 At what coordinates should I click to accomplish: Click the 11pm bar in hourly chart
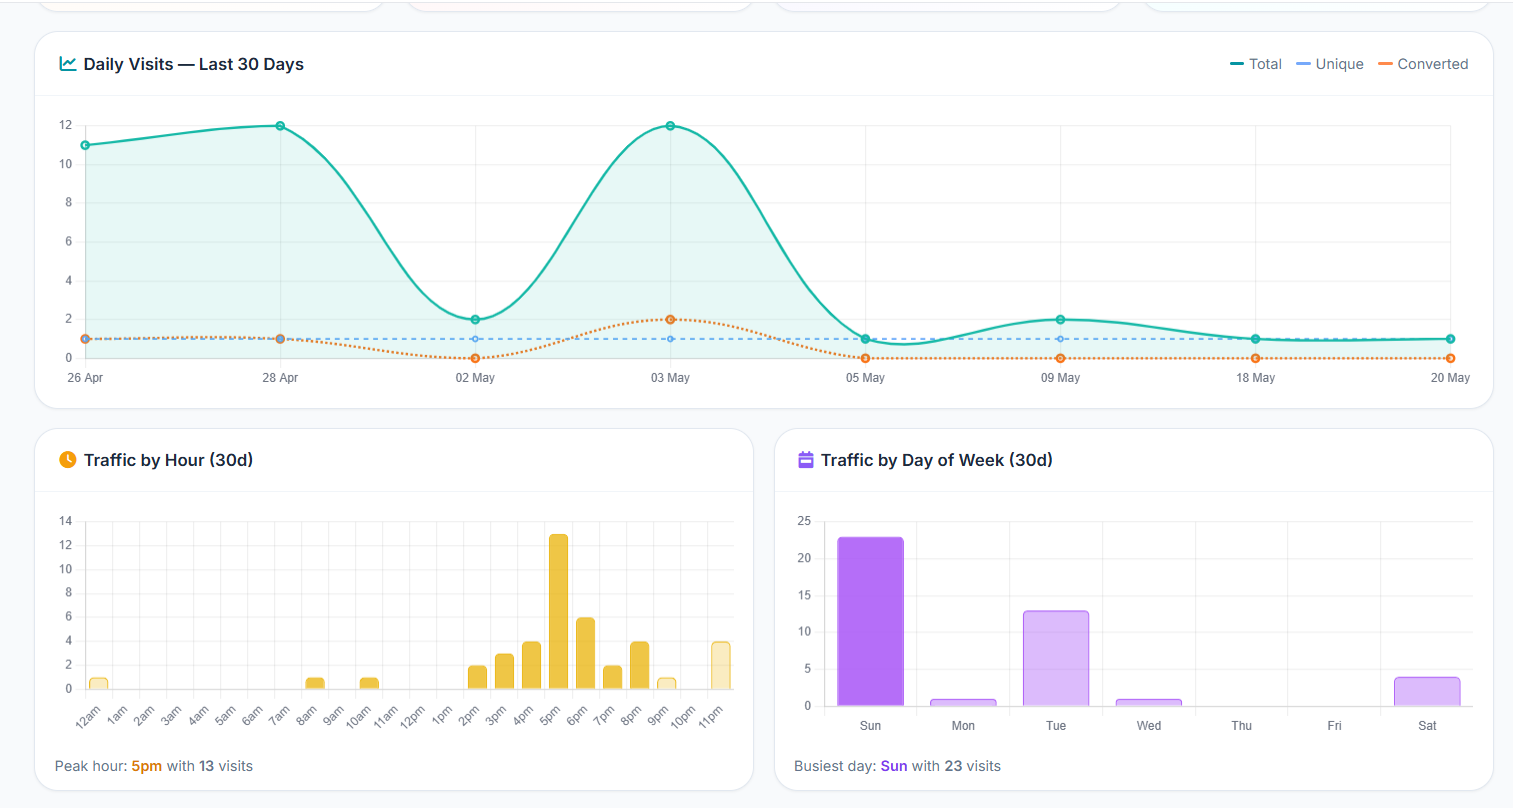click(720, 666)
